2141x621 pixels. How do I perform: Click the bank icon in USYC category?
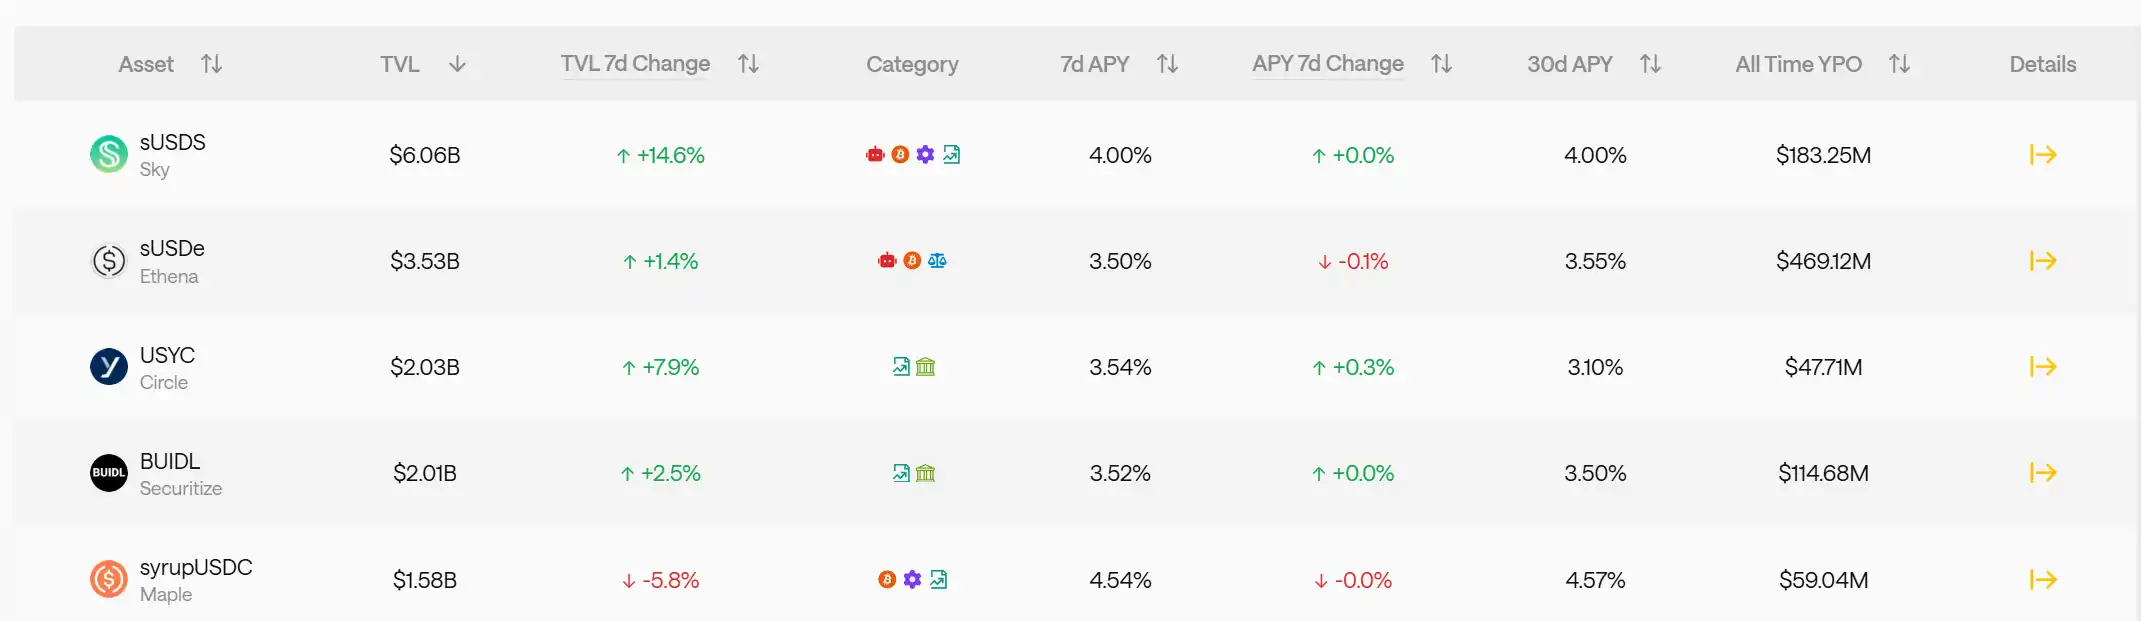click(926, 367)
